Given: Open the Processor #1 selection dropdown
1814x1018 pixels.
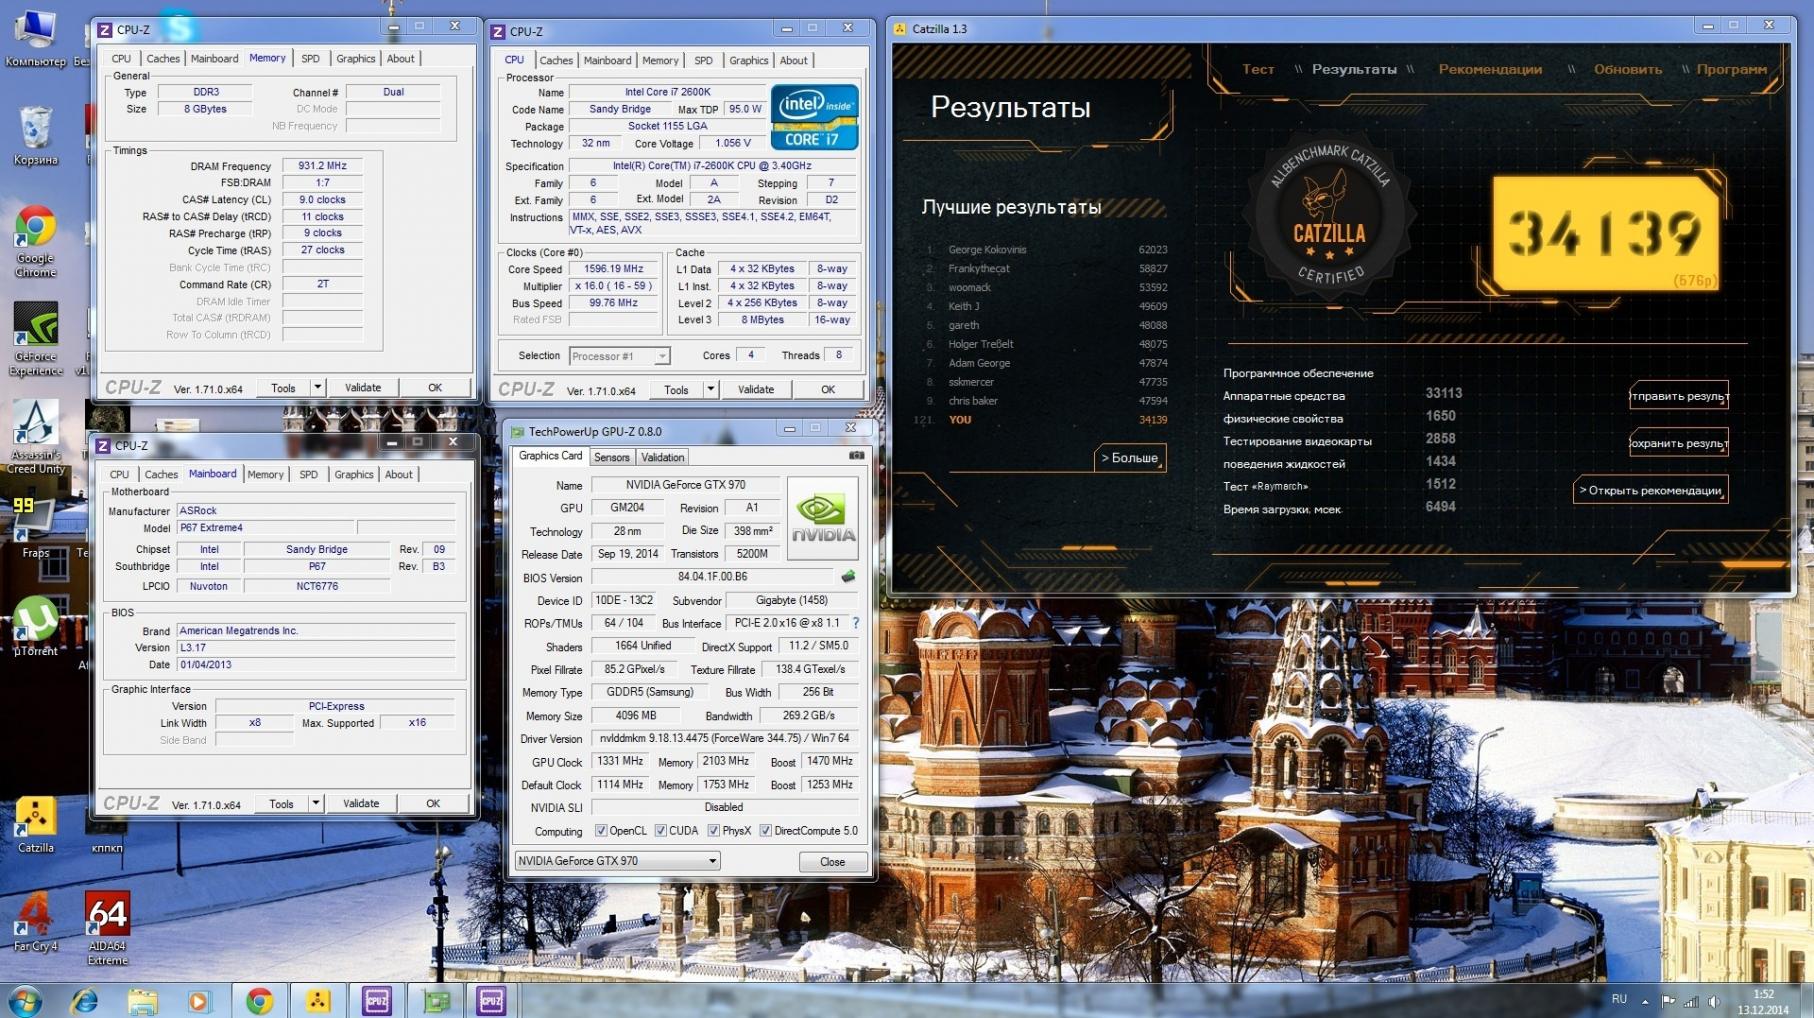Looking at the screenshot, I should click(620, 356).
